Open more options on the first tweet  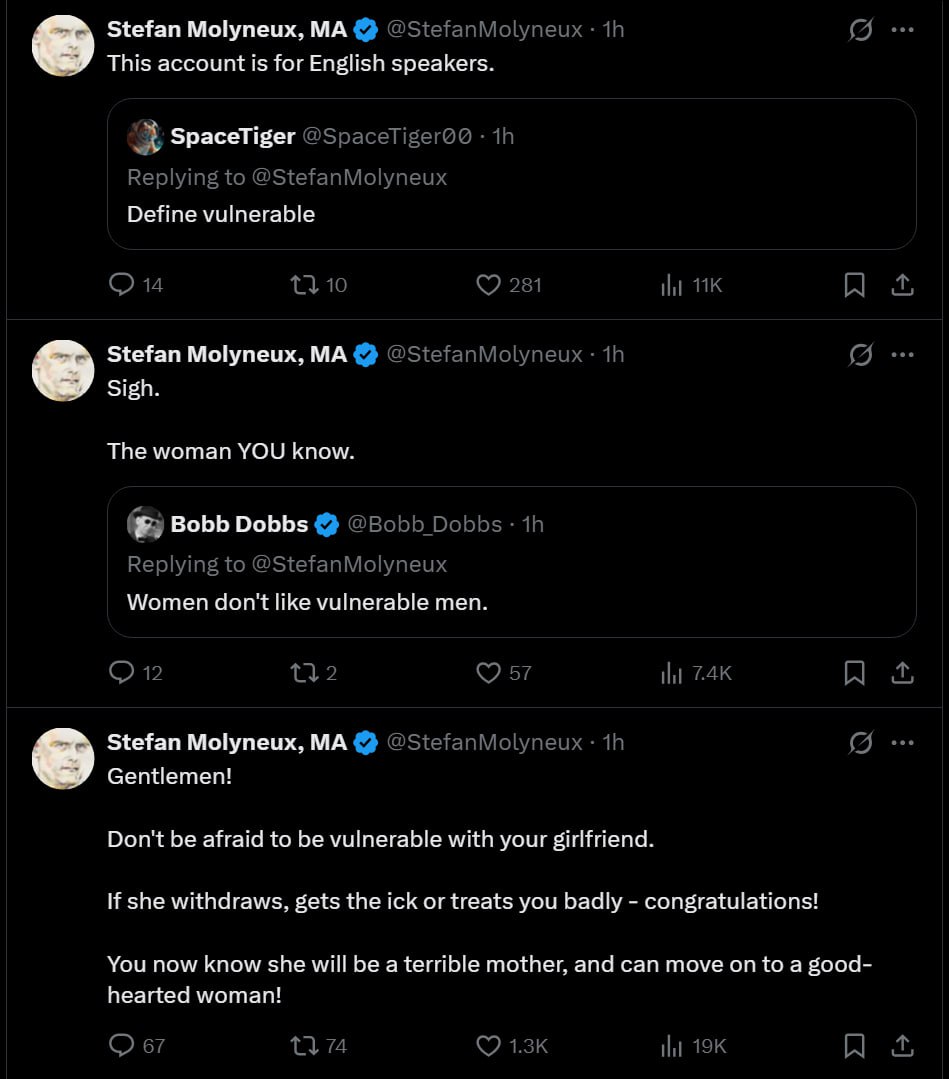pos(902,30)
